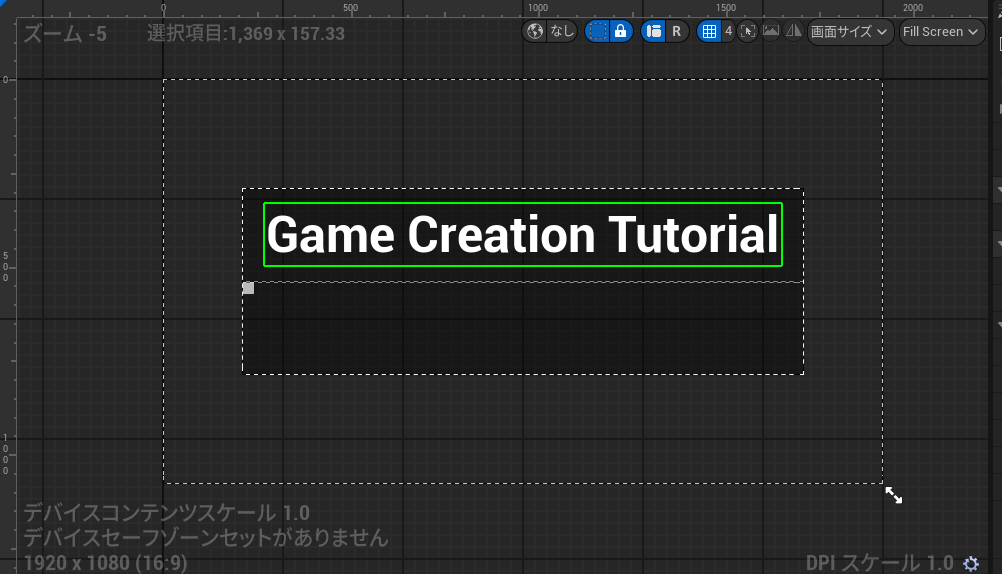Select the R render transform mode
Viewport: 1002px width, 574px height.
(x=677, y=31)
